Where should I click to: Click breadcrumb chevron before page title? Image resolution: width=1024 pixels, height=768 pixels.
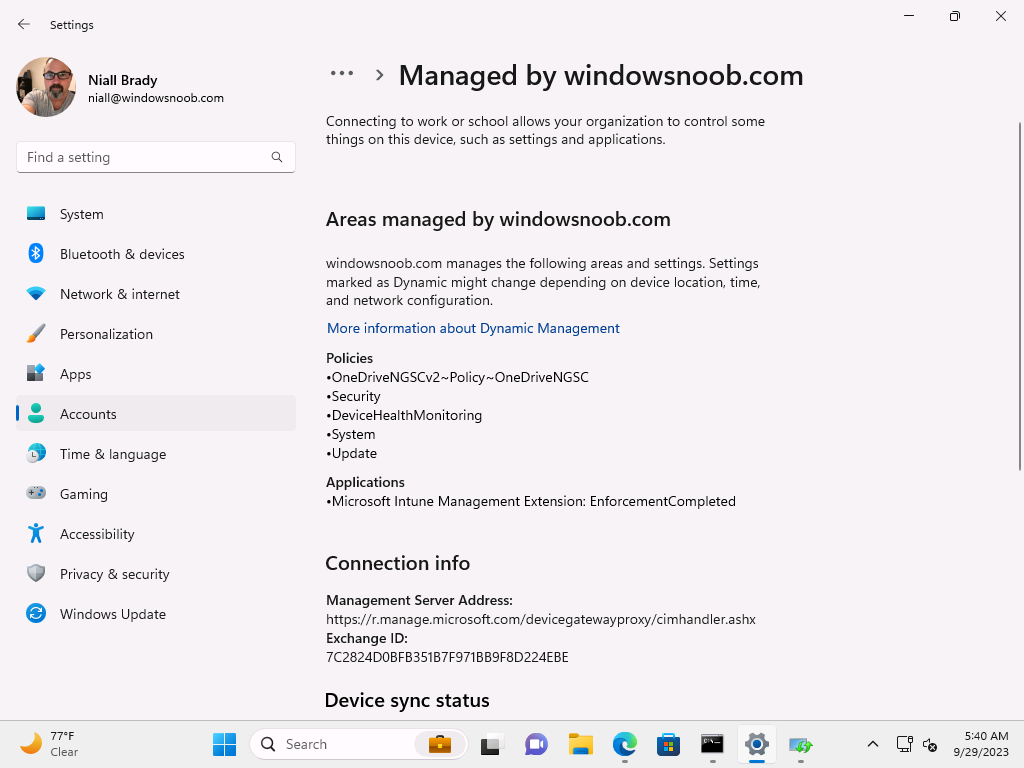(x=379, y=75)
